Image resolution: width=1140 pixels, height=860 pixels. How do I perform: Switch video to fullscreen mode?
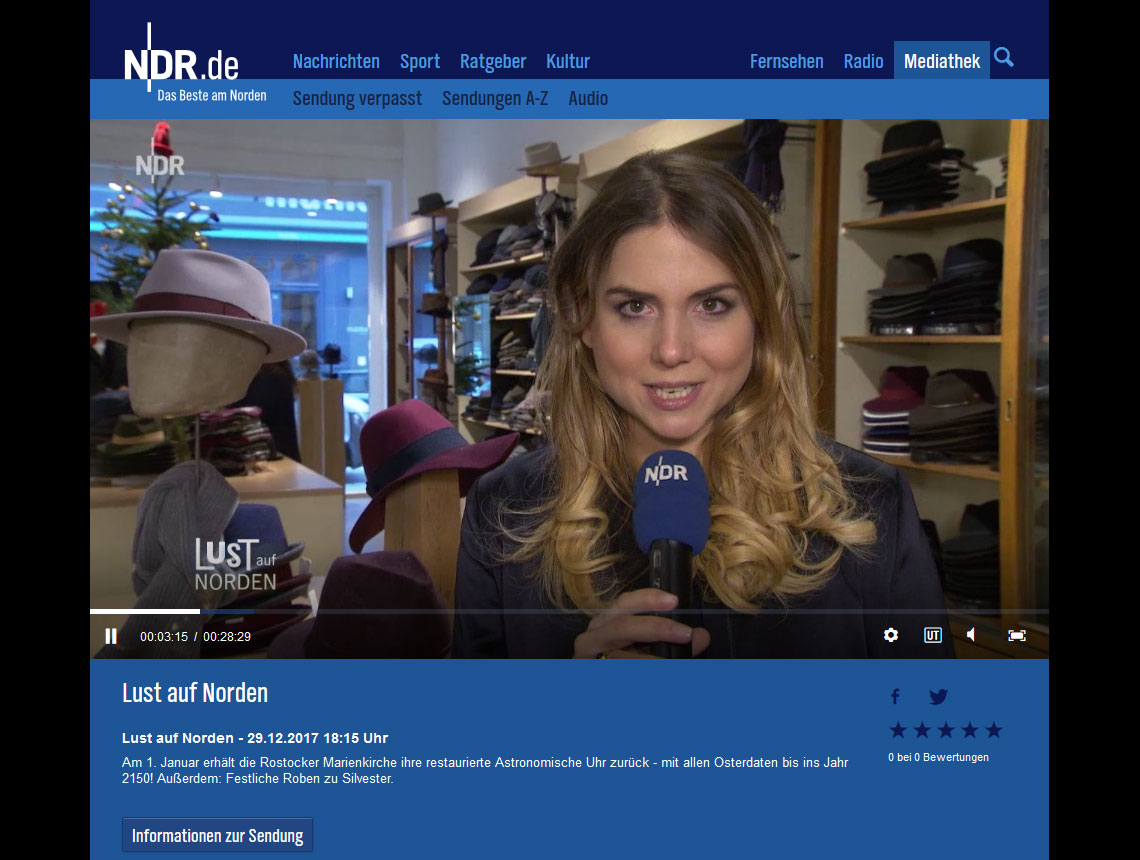point(1016,635)
